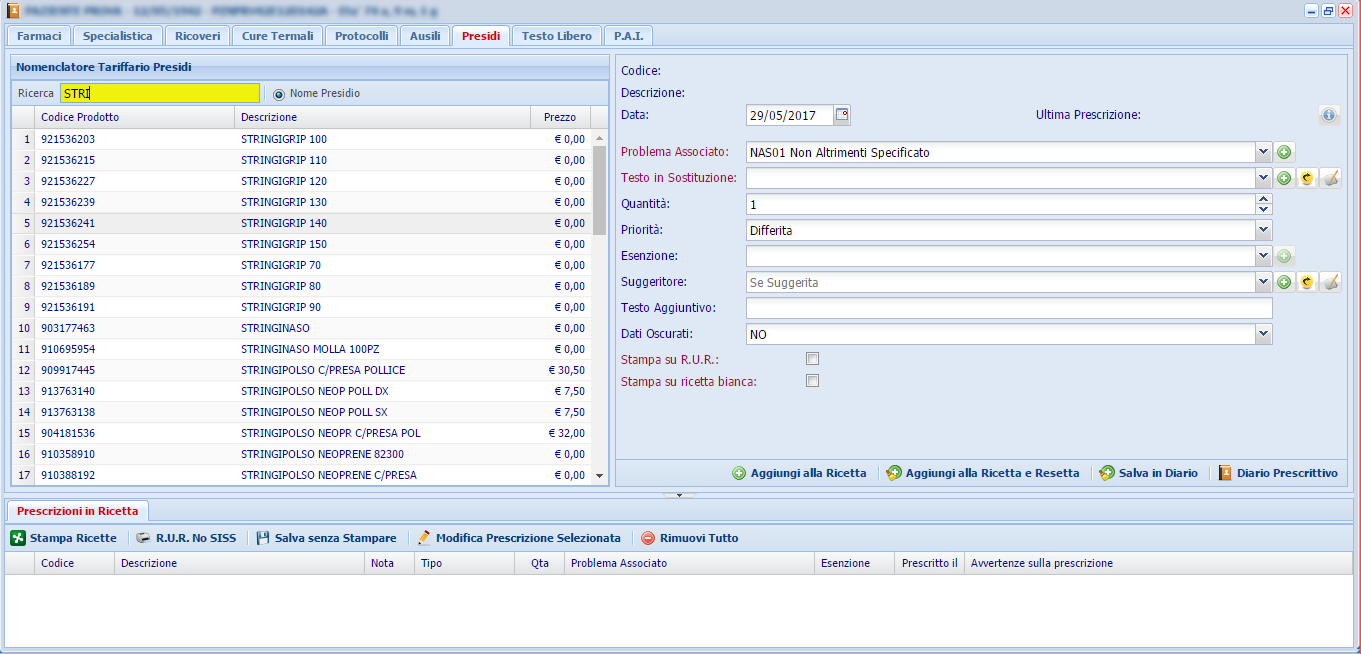Click product code 921536191
The width and height of the screenshot is (1361, 654).
[x=68, y=307]
